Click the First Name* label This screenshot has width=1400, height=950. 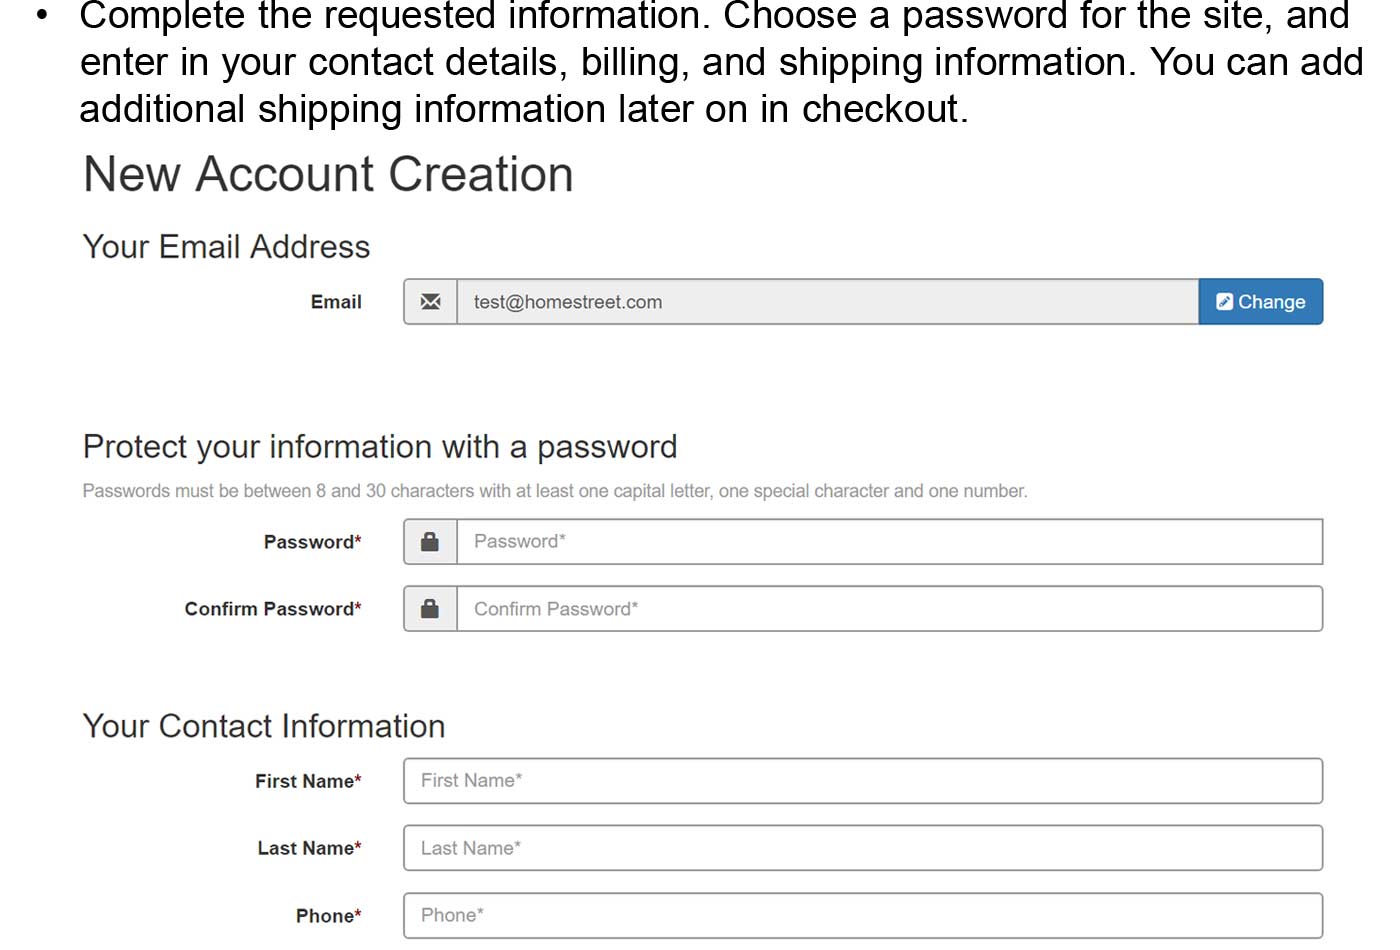[307, 781]
